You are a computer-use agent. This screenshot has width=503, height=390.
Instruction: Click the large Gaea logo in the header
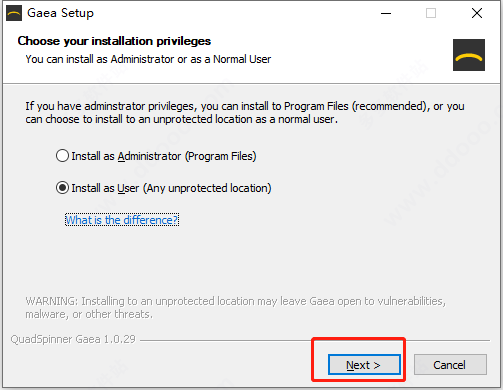tap(469, 55)
